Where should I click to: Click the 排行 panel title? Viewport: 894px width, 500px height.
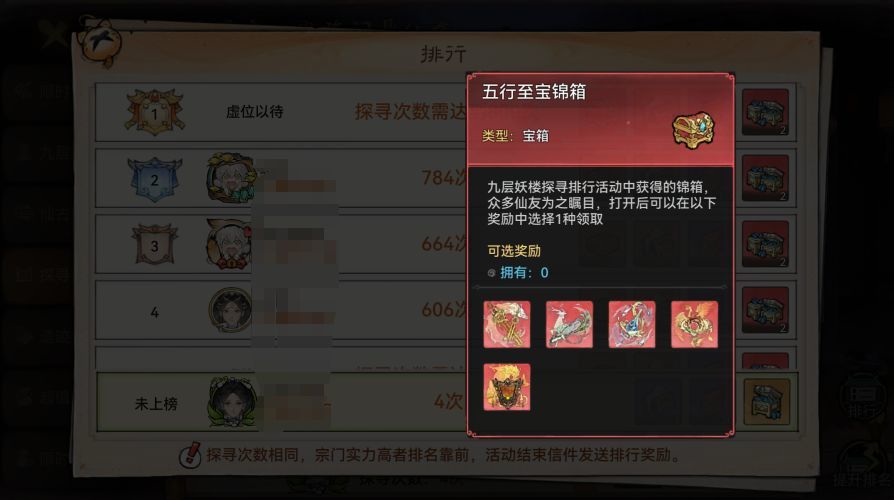(444, 54)
